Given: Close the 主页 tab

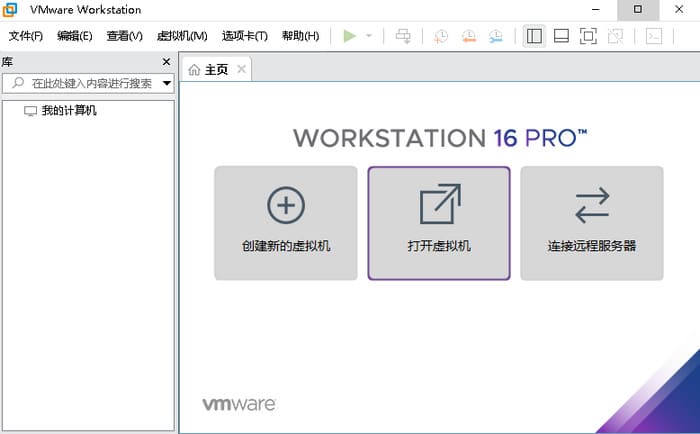Looking at the screenshot, I should [x=242, y=69].
